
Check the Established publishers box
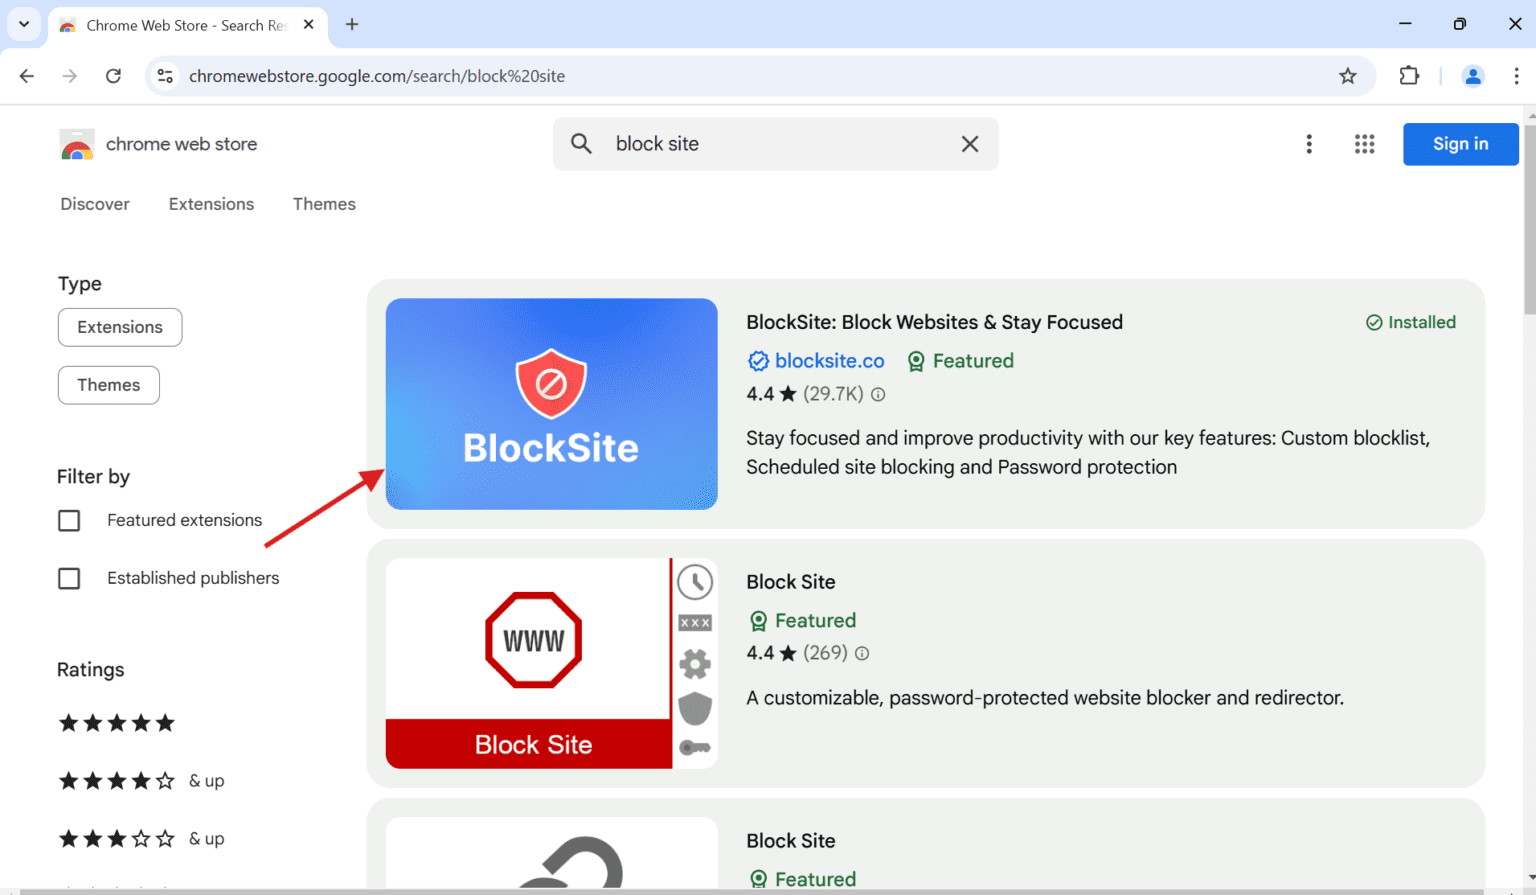[69, 578]
